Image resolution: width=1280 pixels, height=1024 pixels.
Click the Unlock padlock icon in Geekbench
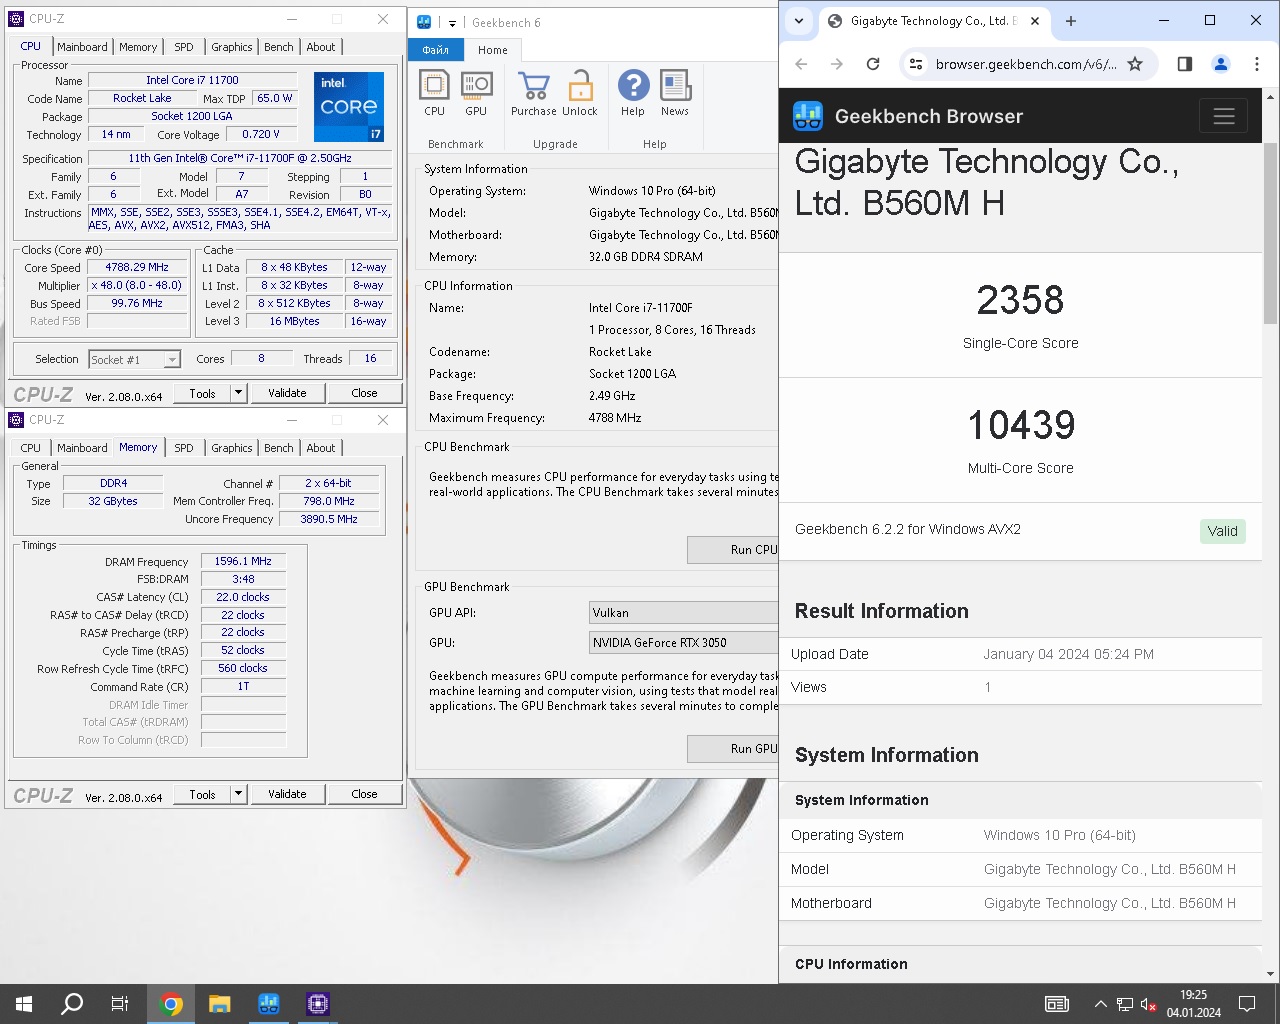[x=580, y=93]
